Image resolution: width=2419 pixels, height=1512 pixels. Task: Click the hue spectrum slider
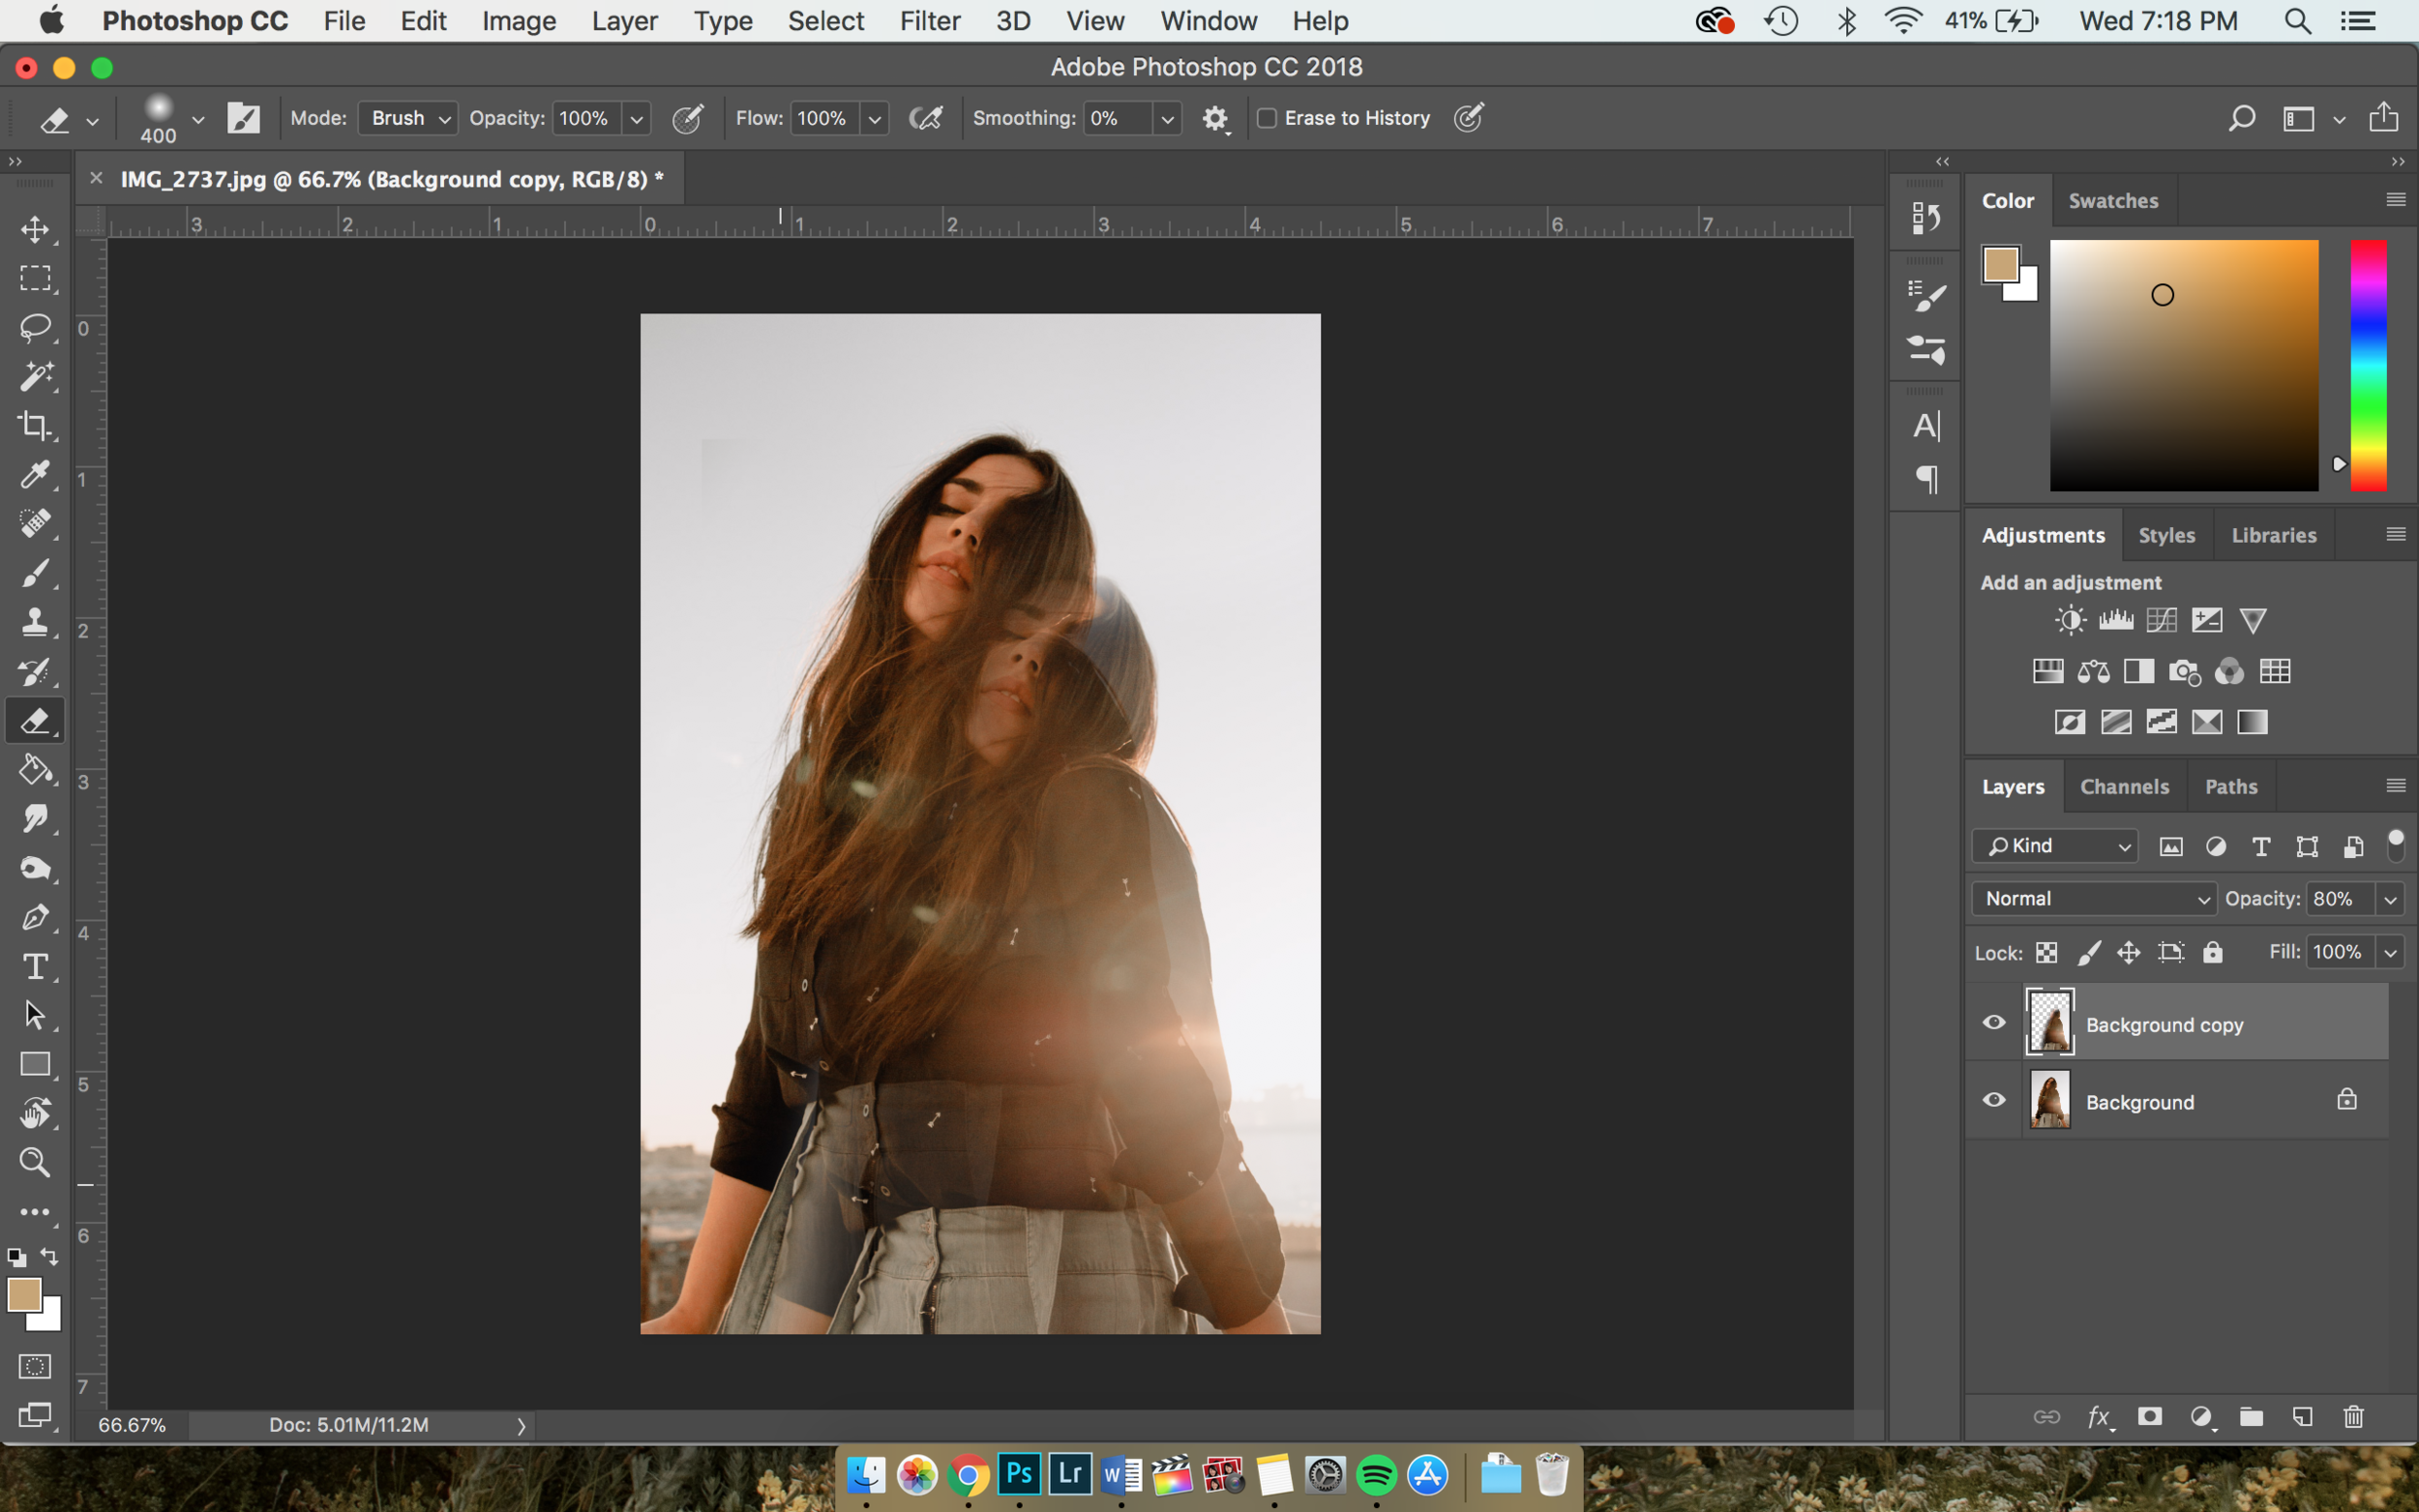(x=2367, y=365)
